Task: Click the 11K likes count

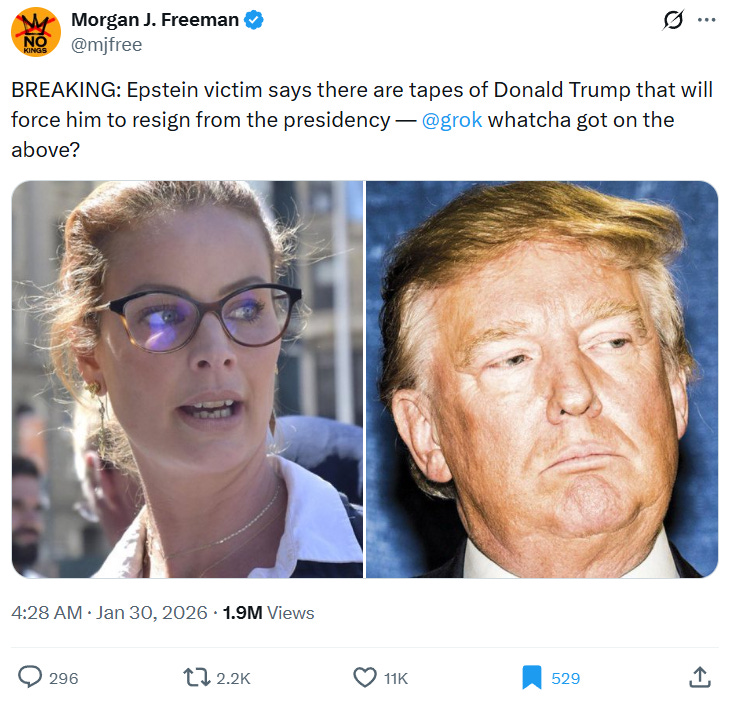Action: [x=396, y=678]
